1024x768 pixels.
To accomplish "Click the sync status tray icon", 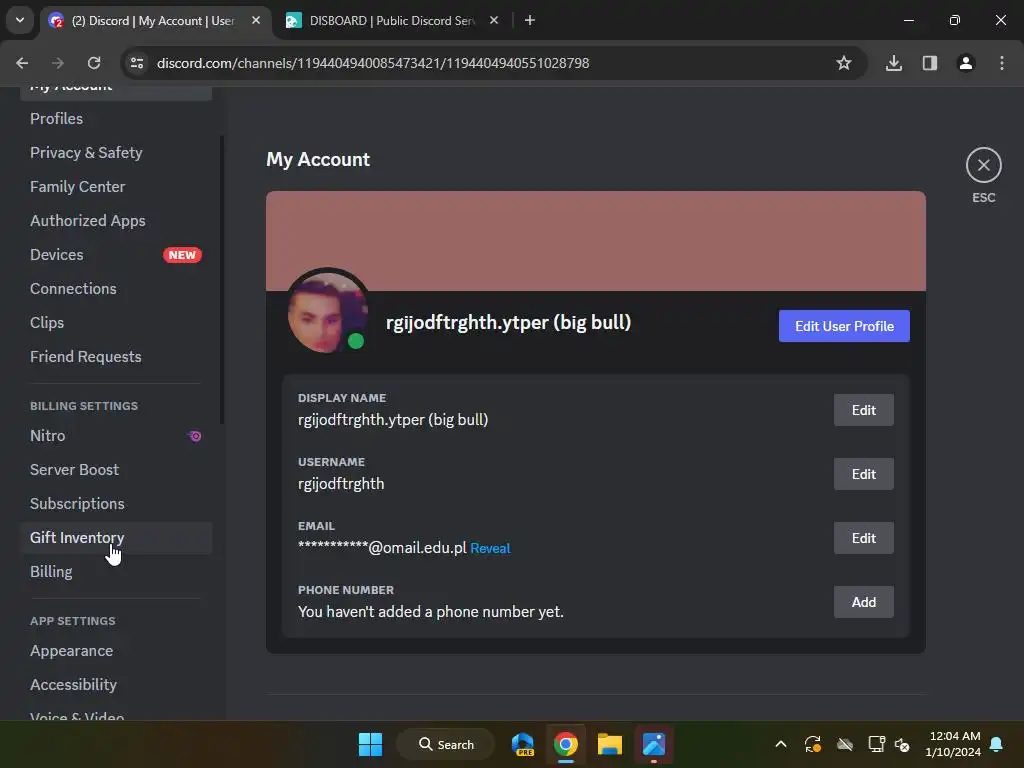I will click(x=812, y=744).
